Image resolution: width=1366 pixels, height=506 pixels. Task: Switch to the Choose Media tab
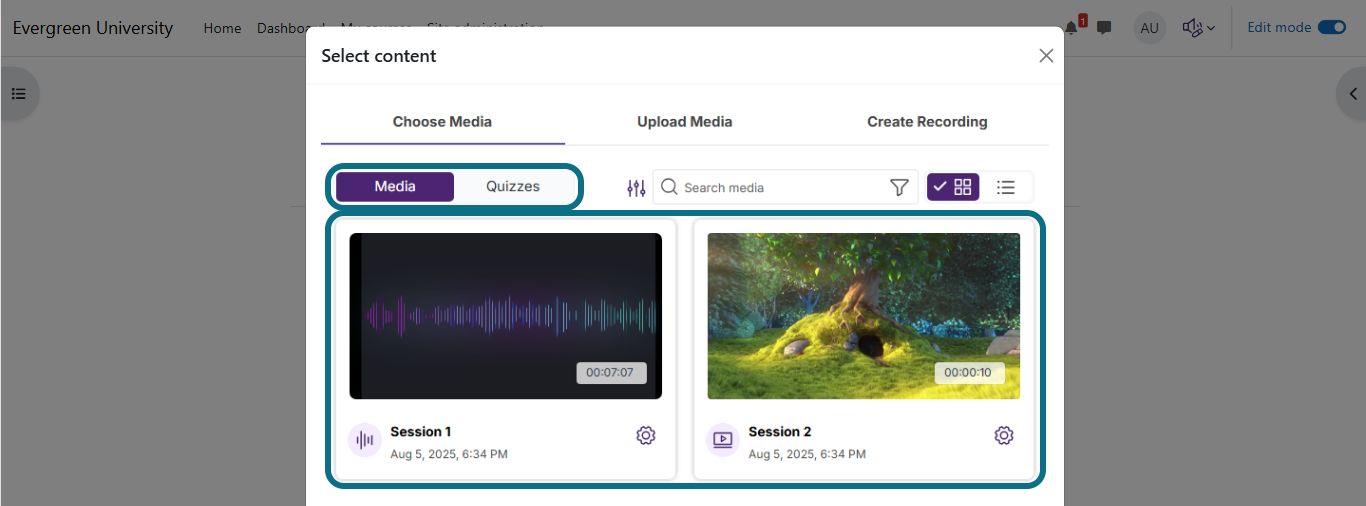click(442, 122)
